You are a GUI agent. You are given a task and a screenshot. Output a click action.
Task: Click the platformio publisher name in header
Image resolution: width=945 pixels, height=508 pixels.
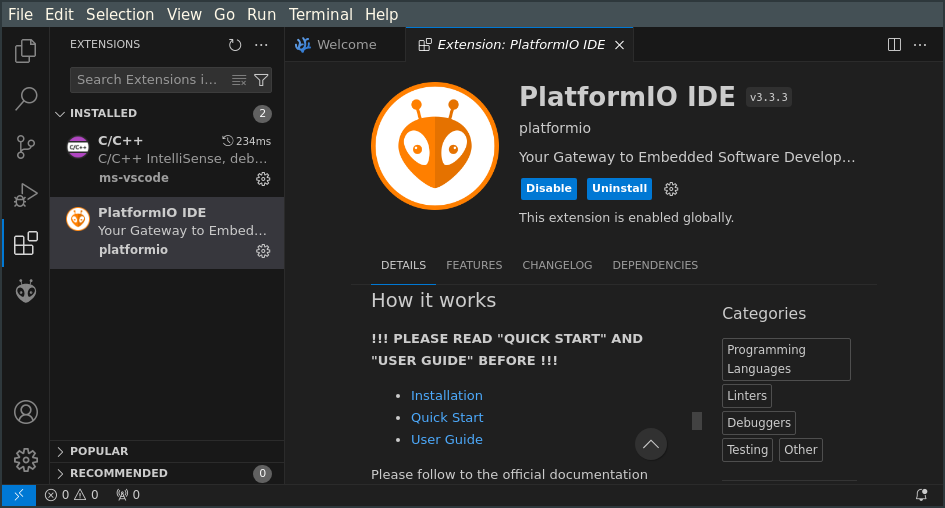coord(554,128)
